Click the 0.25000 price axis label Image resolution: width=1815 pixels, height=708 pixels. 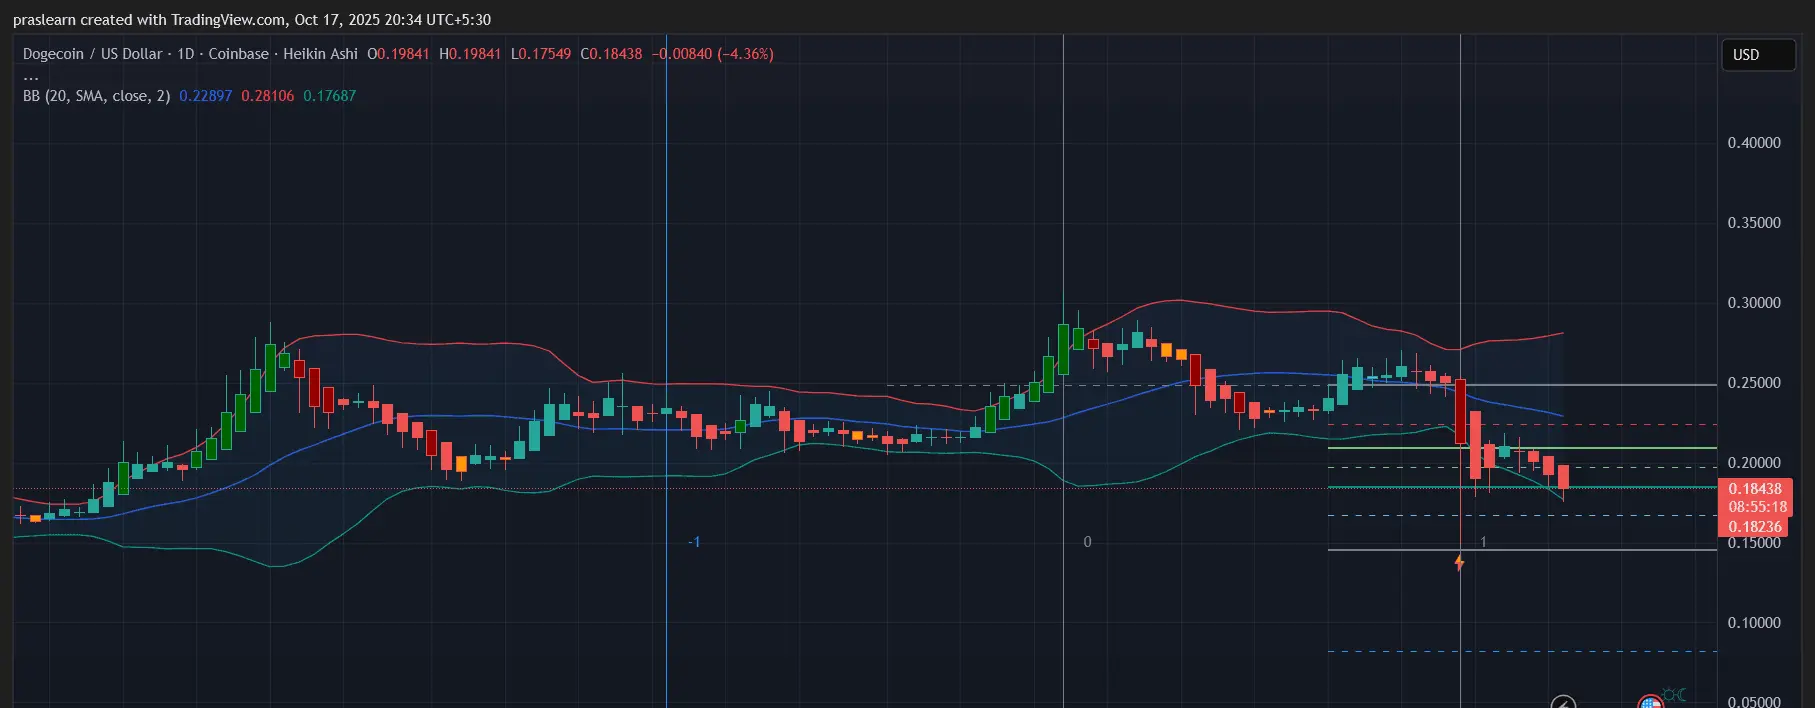point(1754,383)
